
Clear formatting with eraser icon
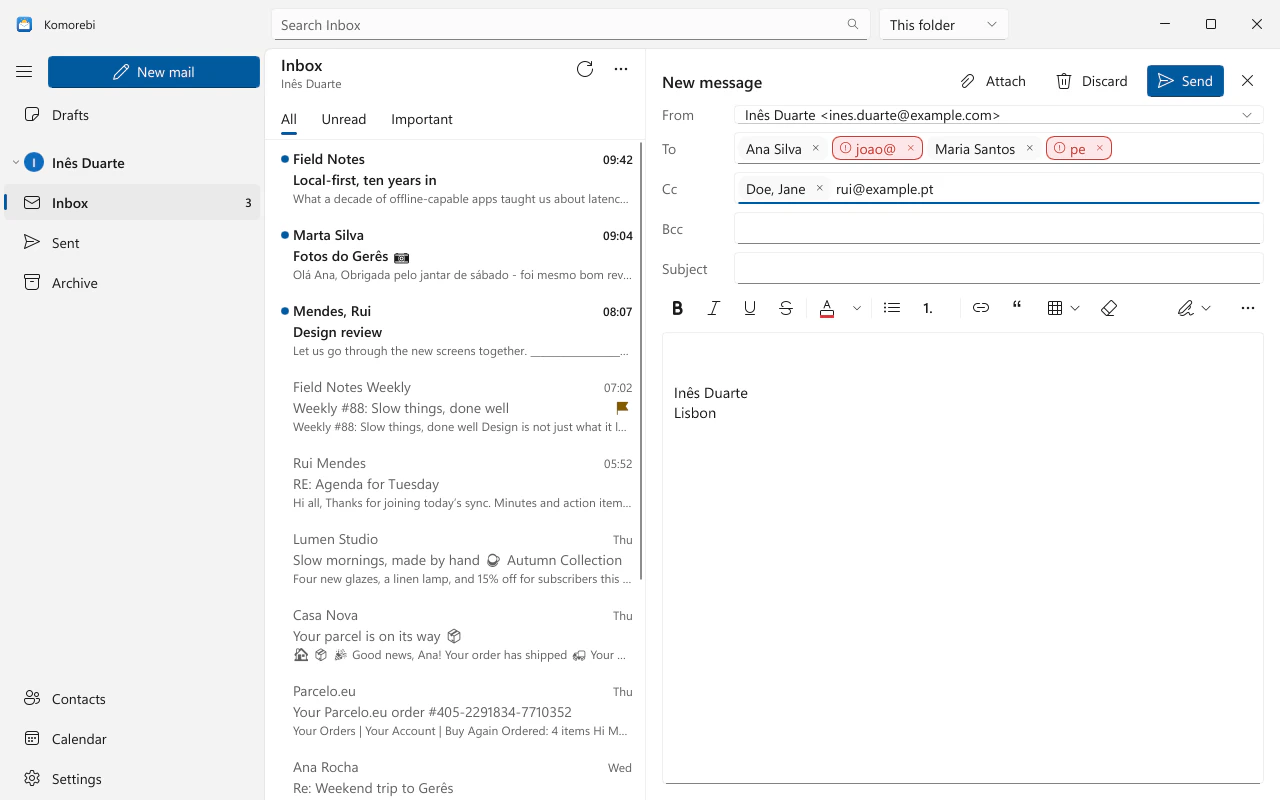(1109, 308)
